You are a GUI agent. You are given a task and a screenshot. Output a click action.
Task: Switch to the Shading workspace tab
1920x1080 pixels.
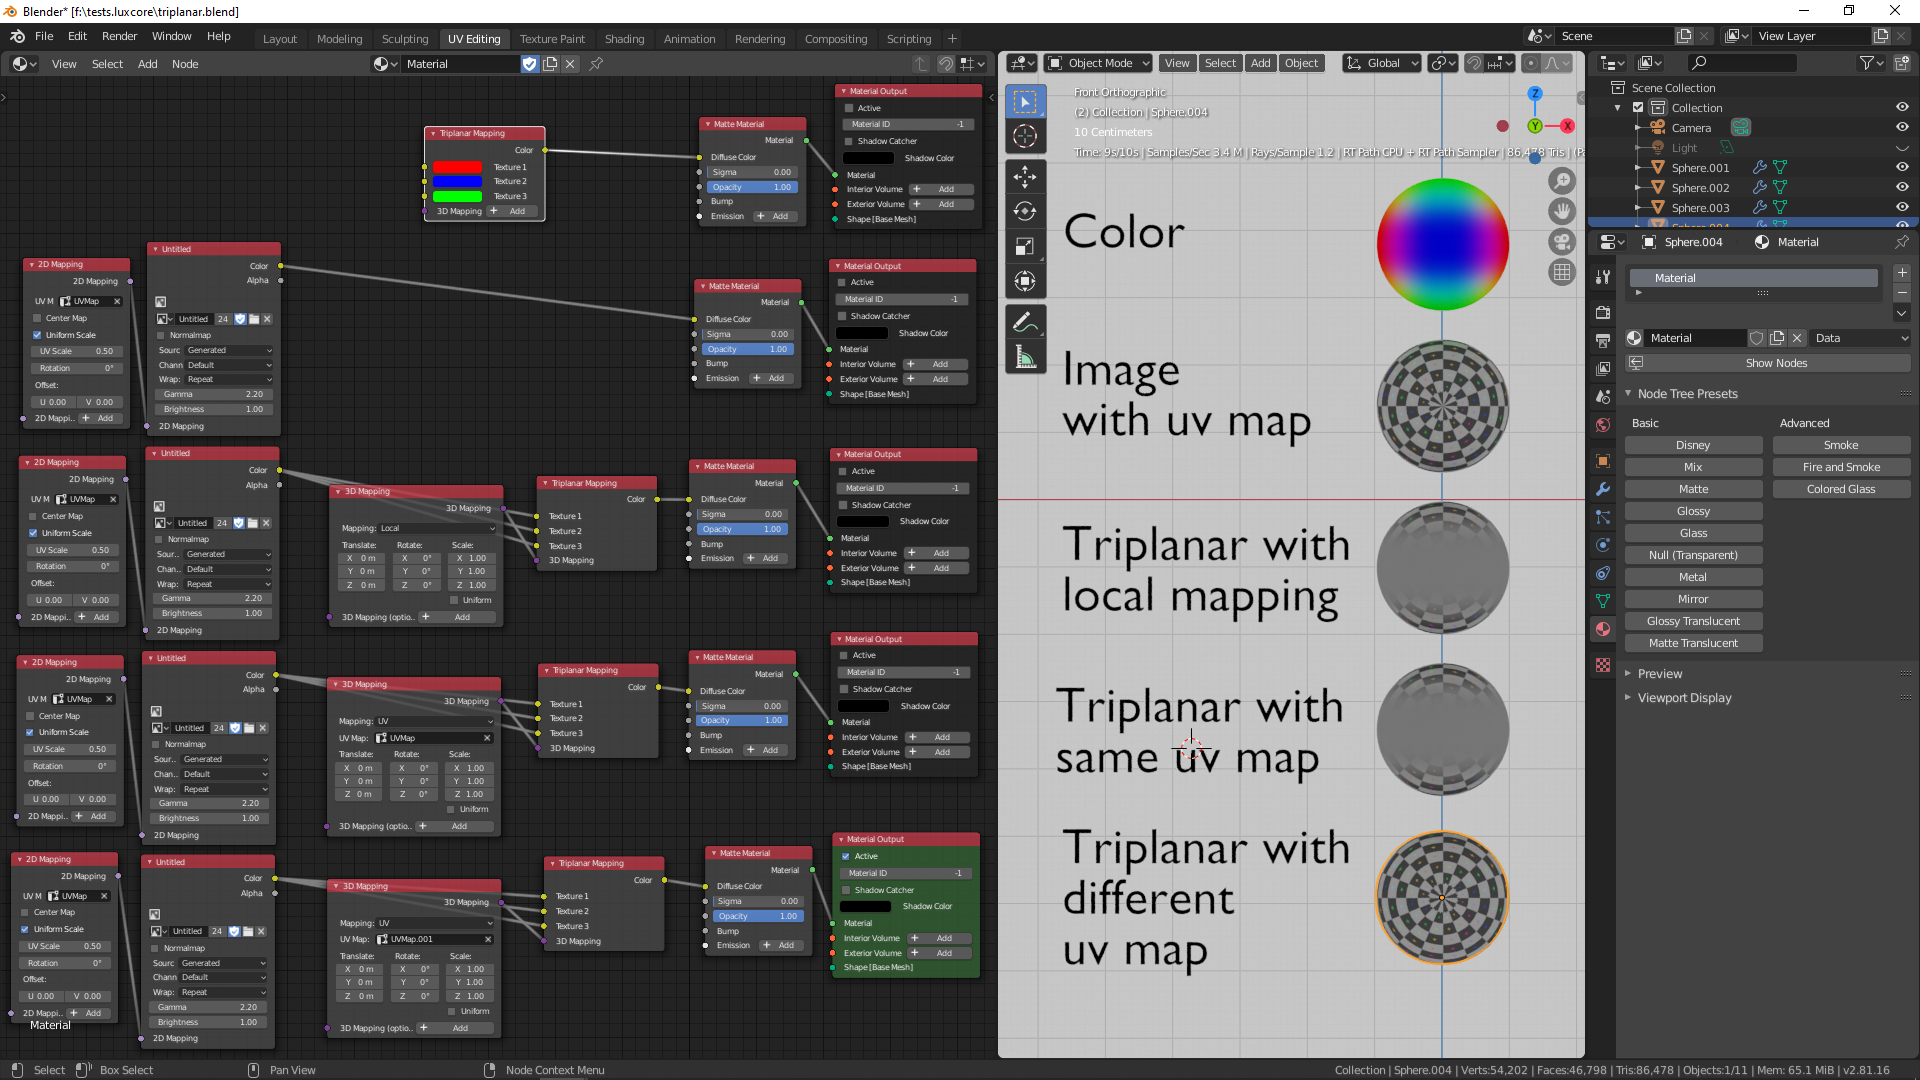click(x=624, y=39)
